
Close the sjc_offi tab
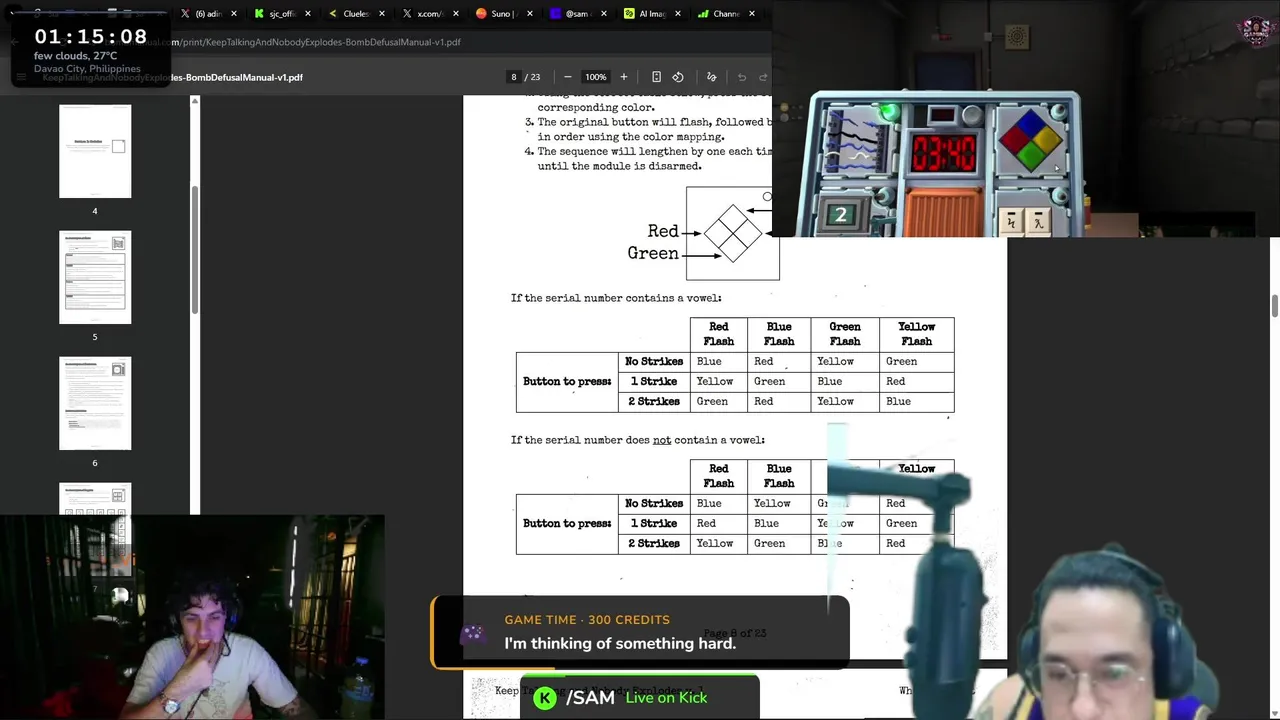point(308,14)
